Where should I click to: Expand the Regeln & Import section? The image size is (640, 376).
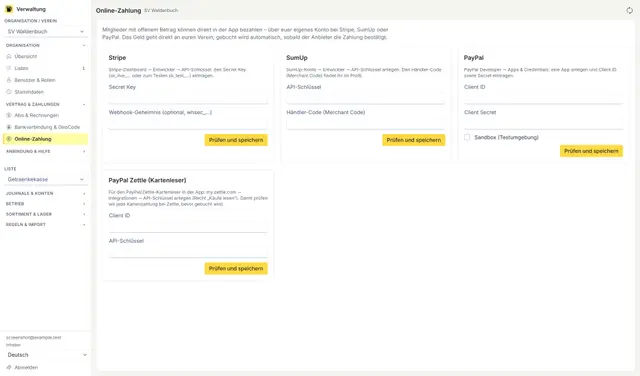click(46, 225)
